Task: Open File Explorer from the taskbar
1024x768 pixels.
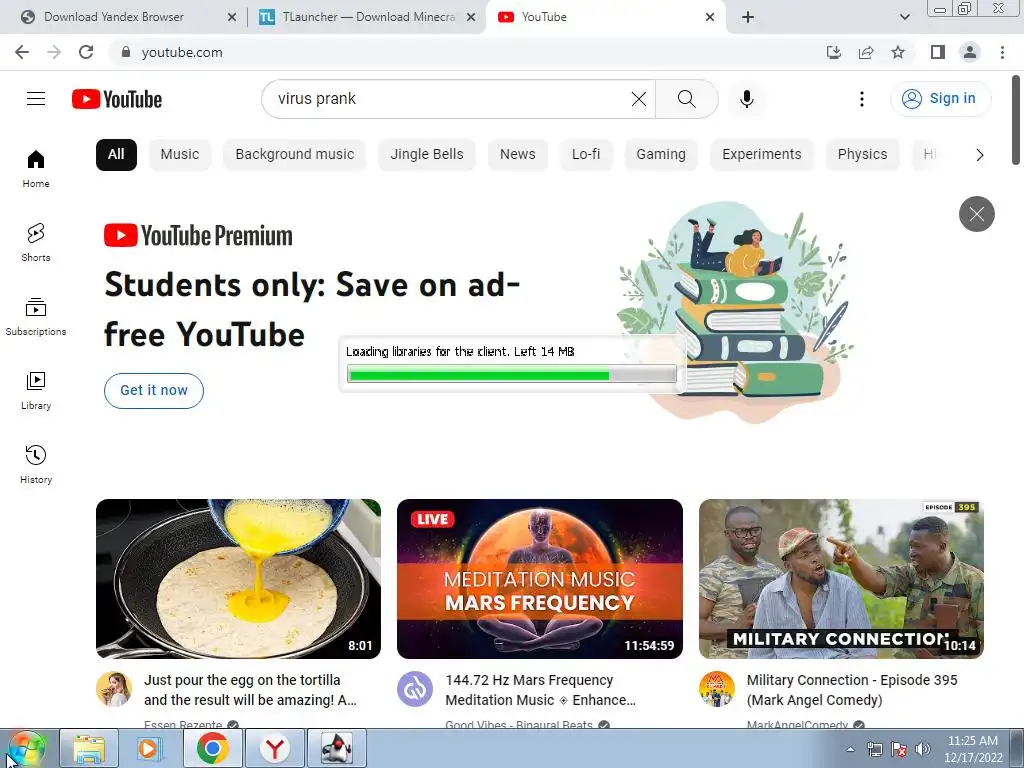Action: click(89, 748)
